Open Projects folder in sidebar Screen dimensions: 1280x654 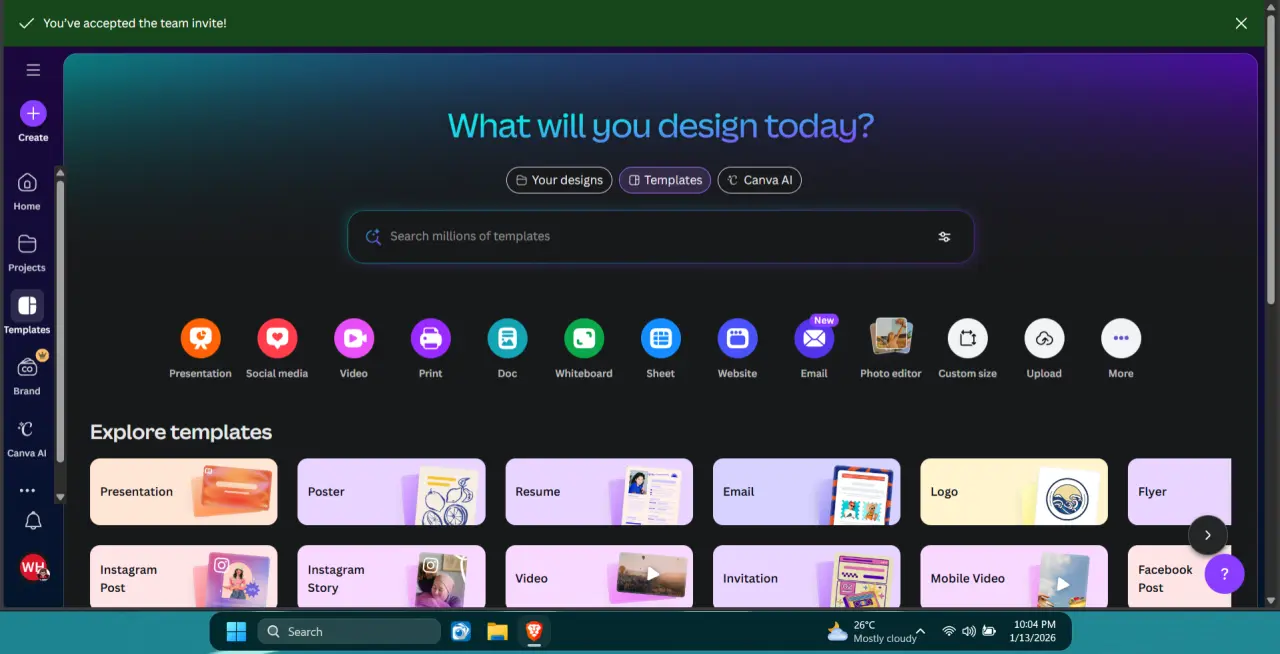click(27, 253)
